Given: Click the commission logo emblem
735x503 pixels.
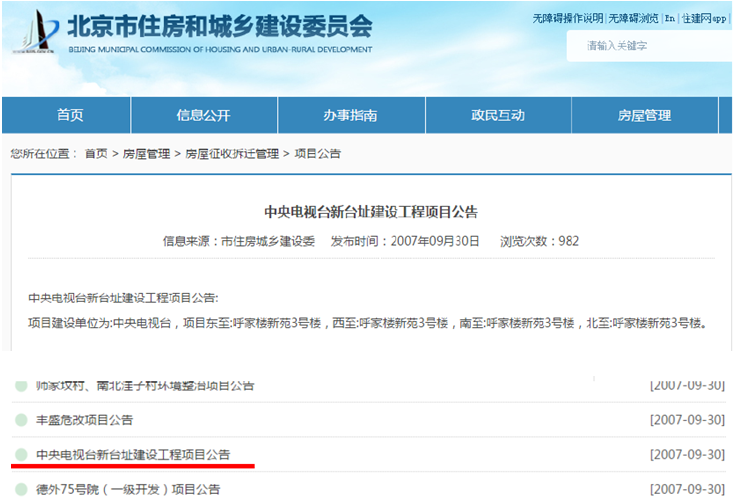Looking at the screenshot, I should coord(37,32).
